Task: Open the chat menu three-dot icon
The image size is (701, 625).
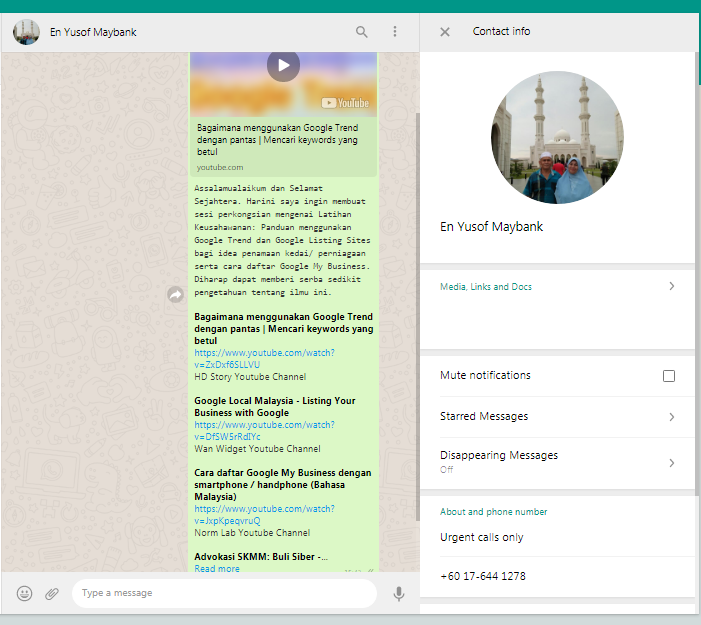Action: [x=395, y=31]
